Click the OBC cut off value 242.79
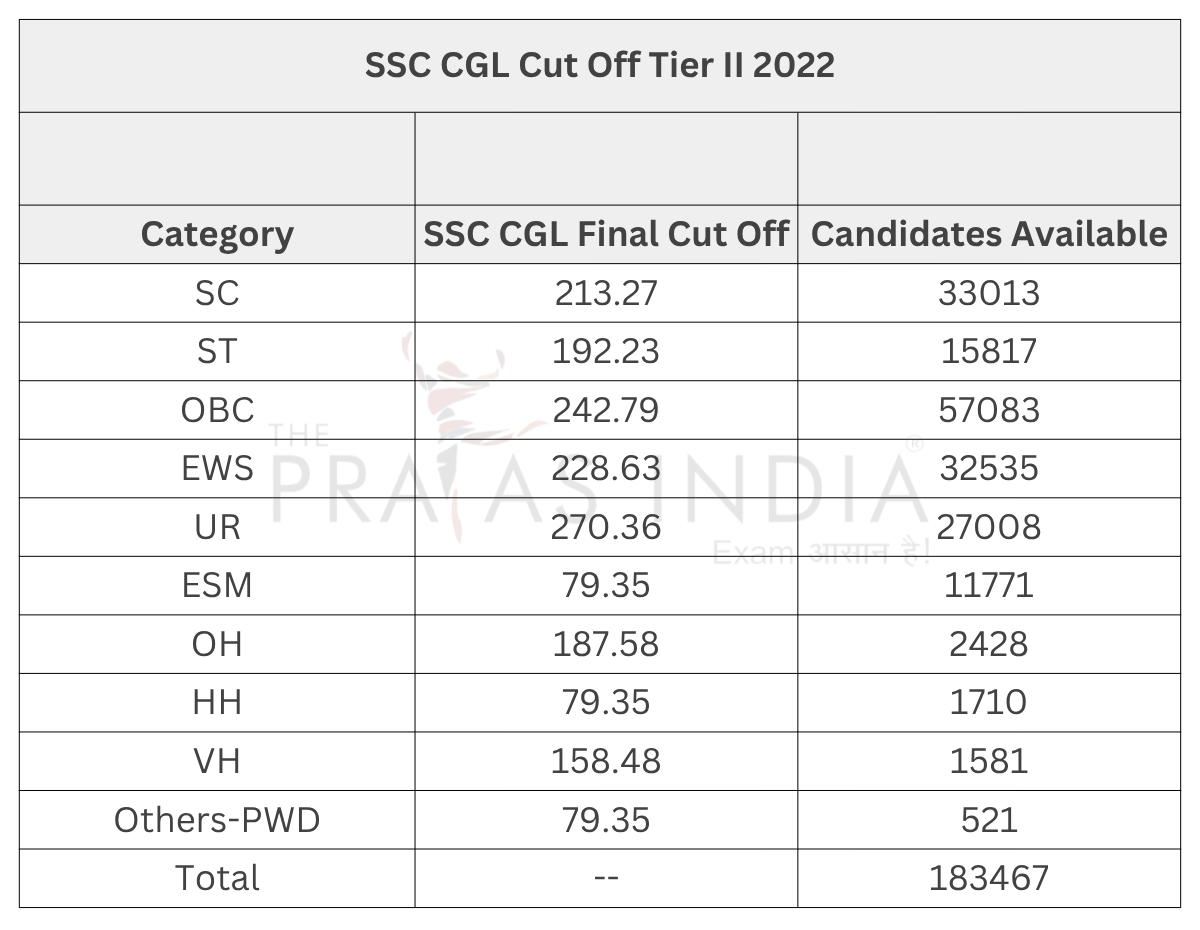1200x930 pixels. coord(606,410)
